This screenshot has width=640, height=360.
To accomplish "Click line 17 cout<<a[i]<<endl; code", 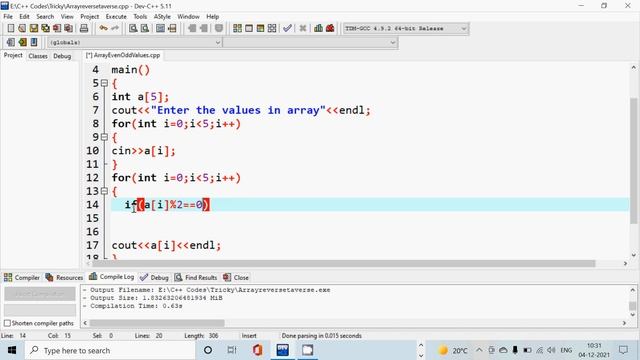I will tap(166, 245).
